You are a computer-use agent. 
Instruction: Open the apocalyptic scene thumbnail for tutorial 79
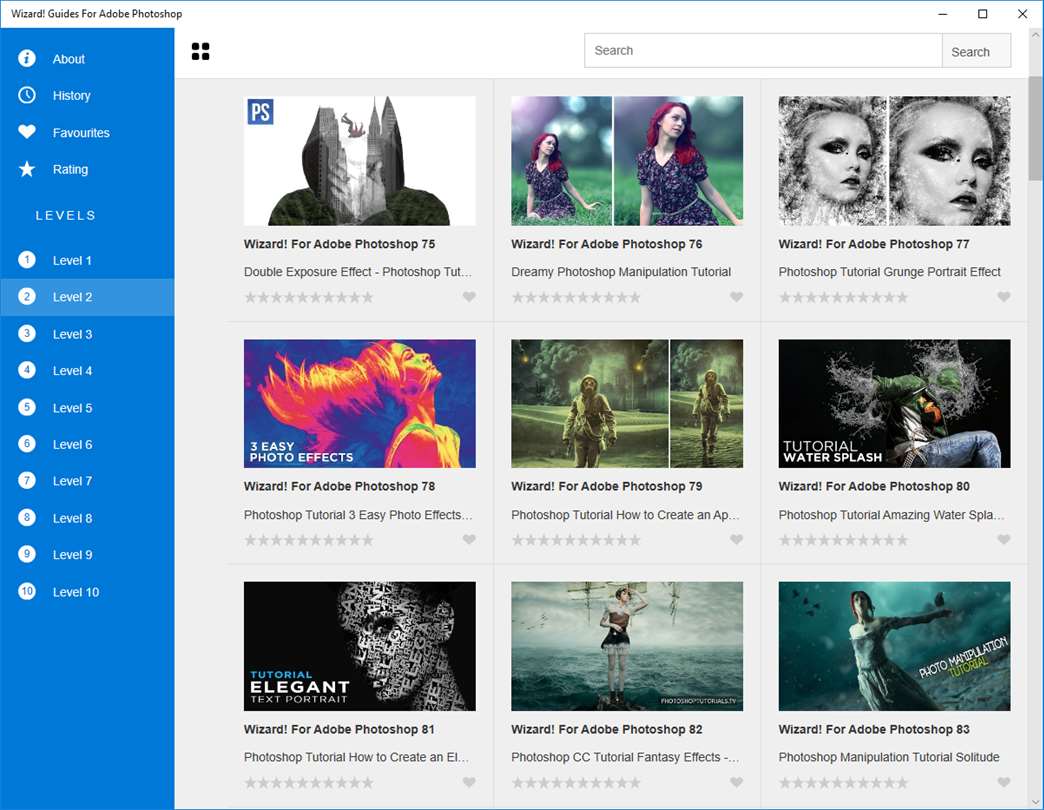pyautogui.click(x=627, y=403)
